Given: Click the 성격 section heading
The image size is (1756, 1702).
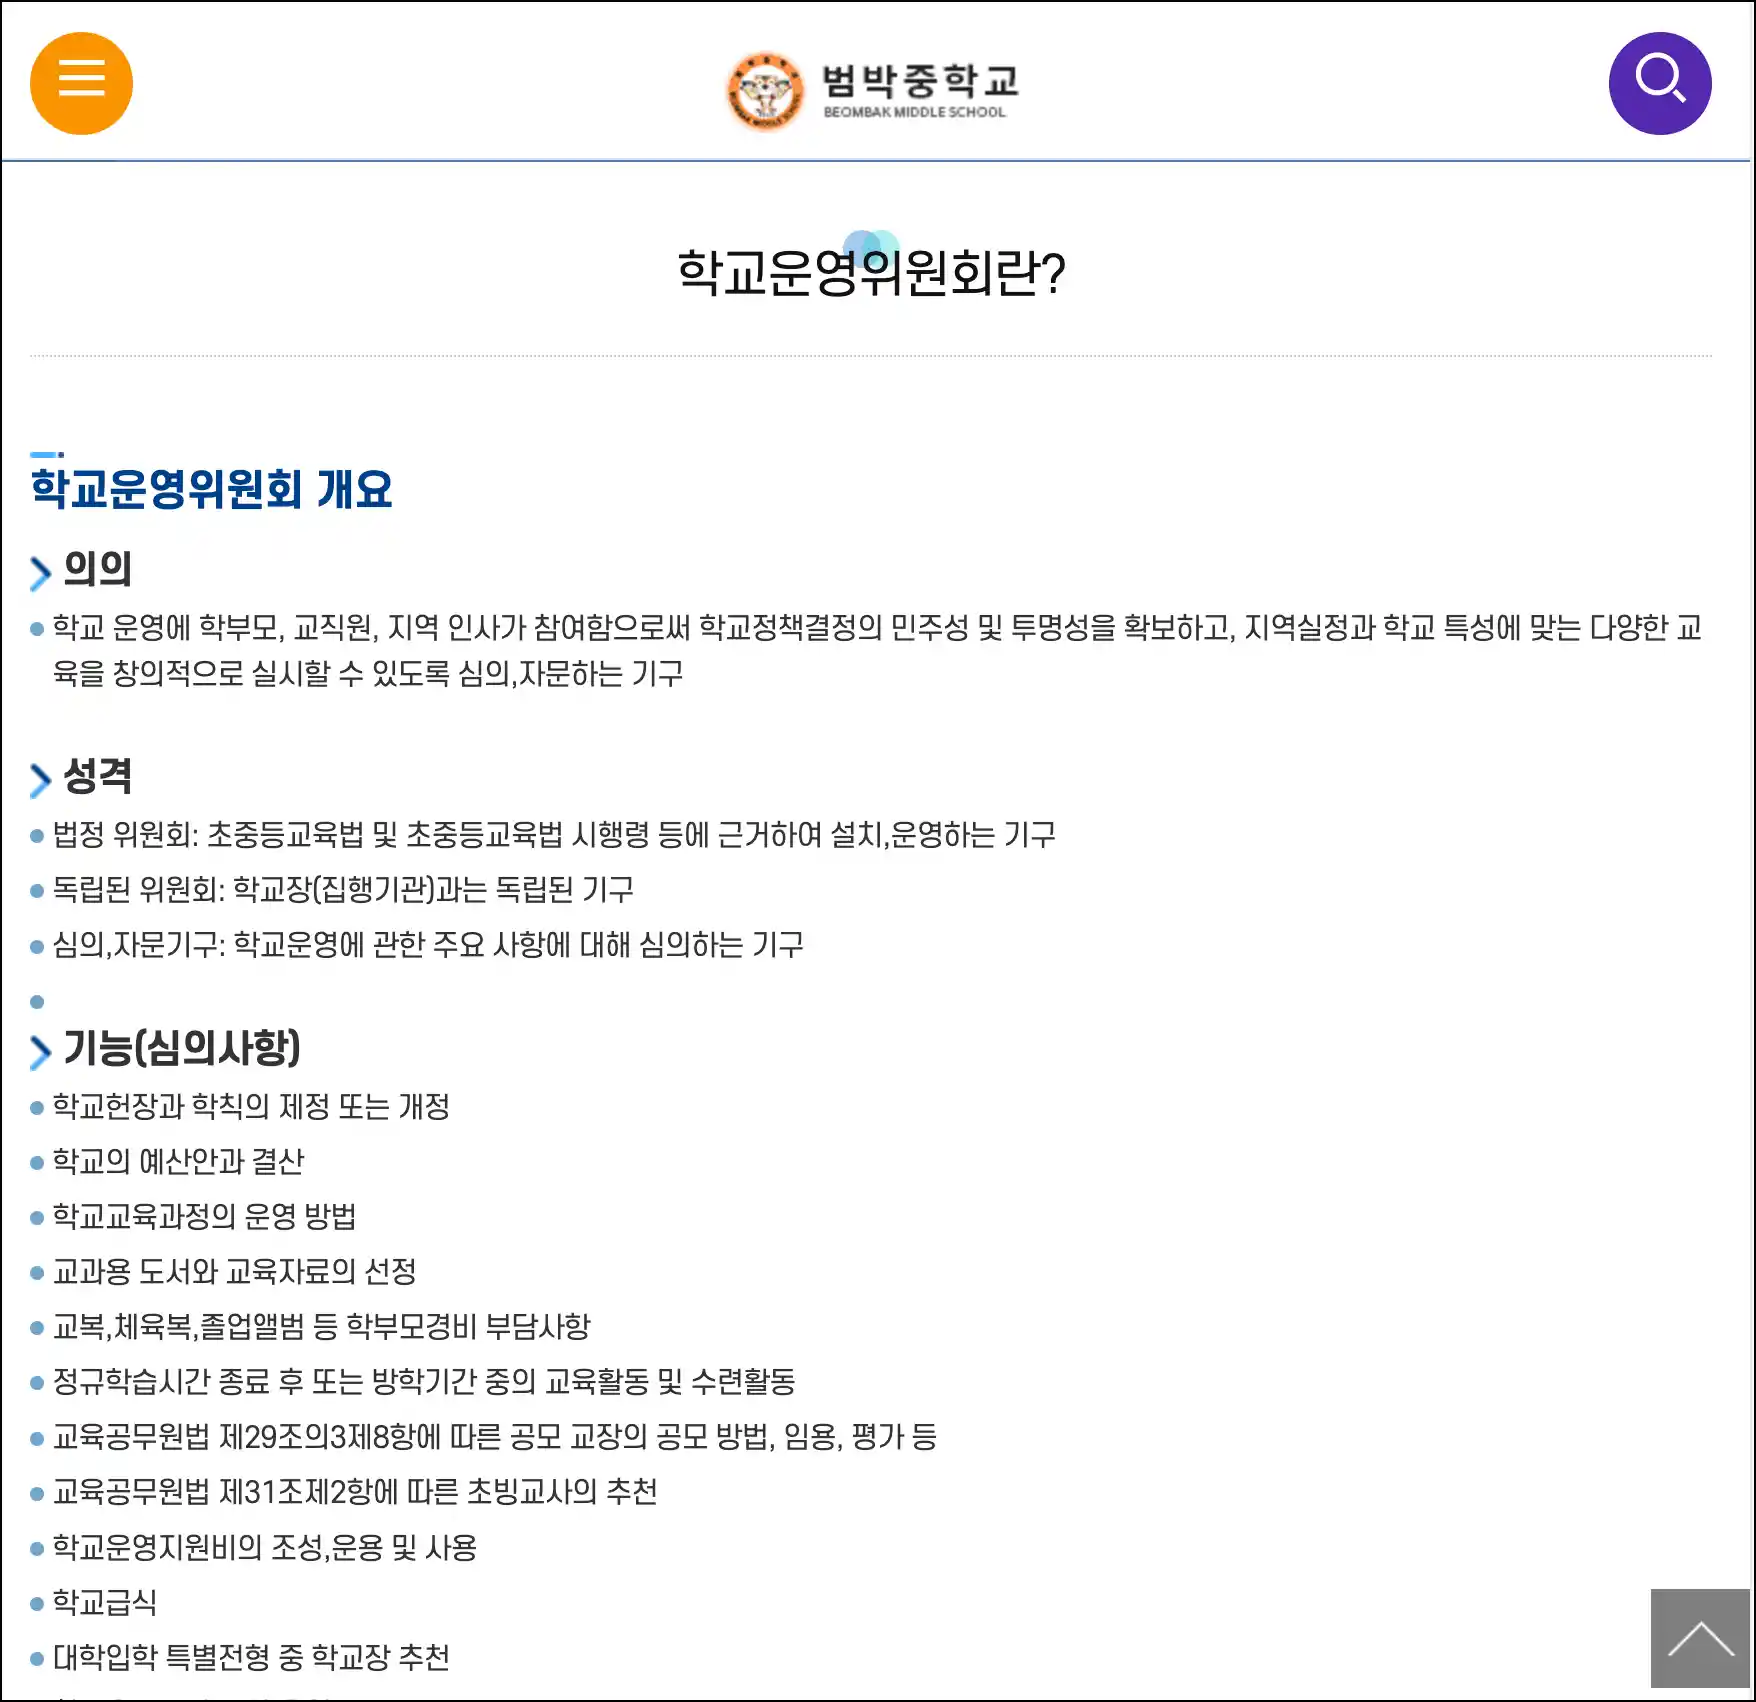Looking at the screenshot, I should (x=97, y=776).
